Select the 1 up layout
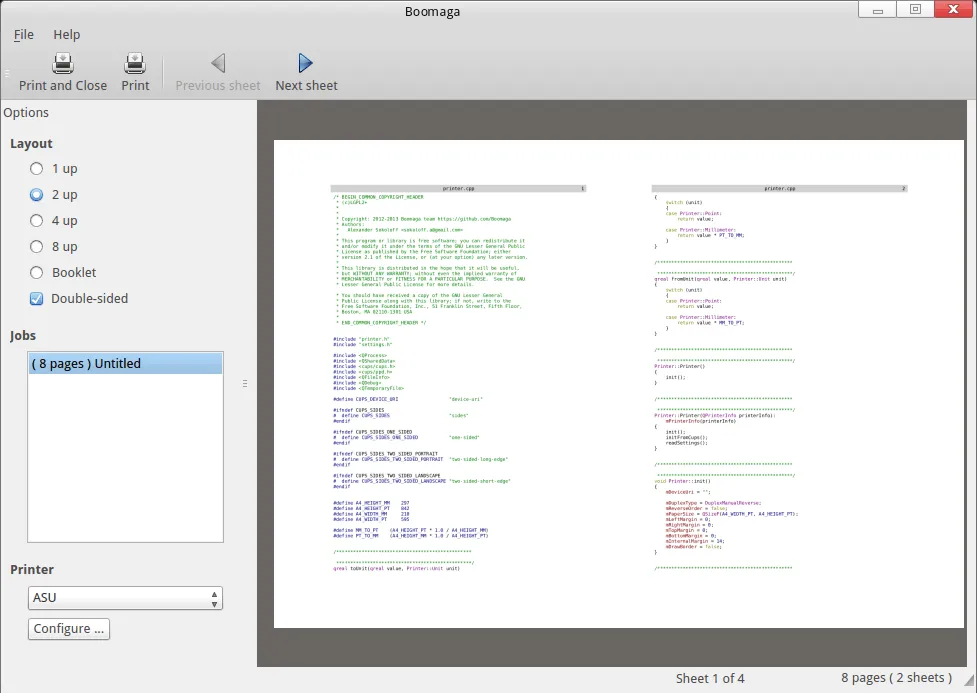The height and width of the screenshot is (693, 977). tap(36, 168)
